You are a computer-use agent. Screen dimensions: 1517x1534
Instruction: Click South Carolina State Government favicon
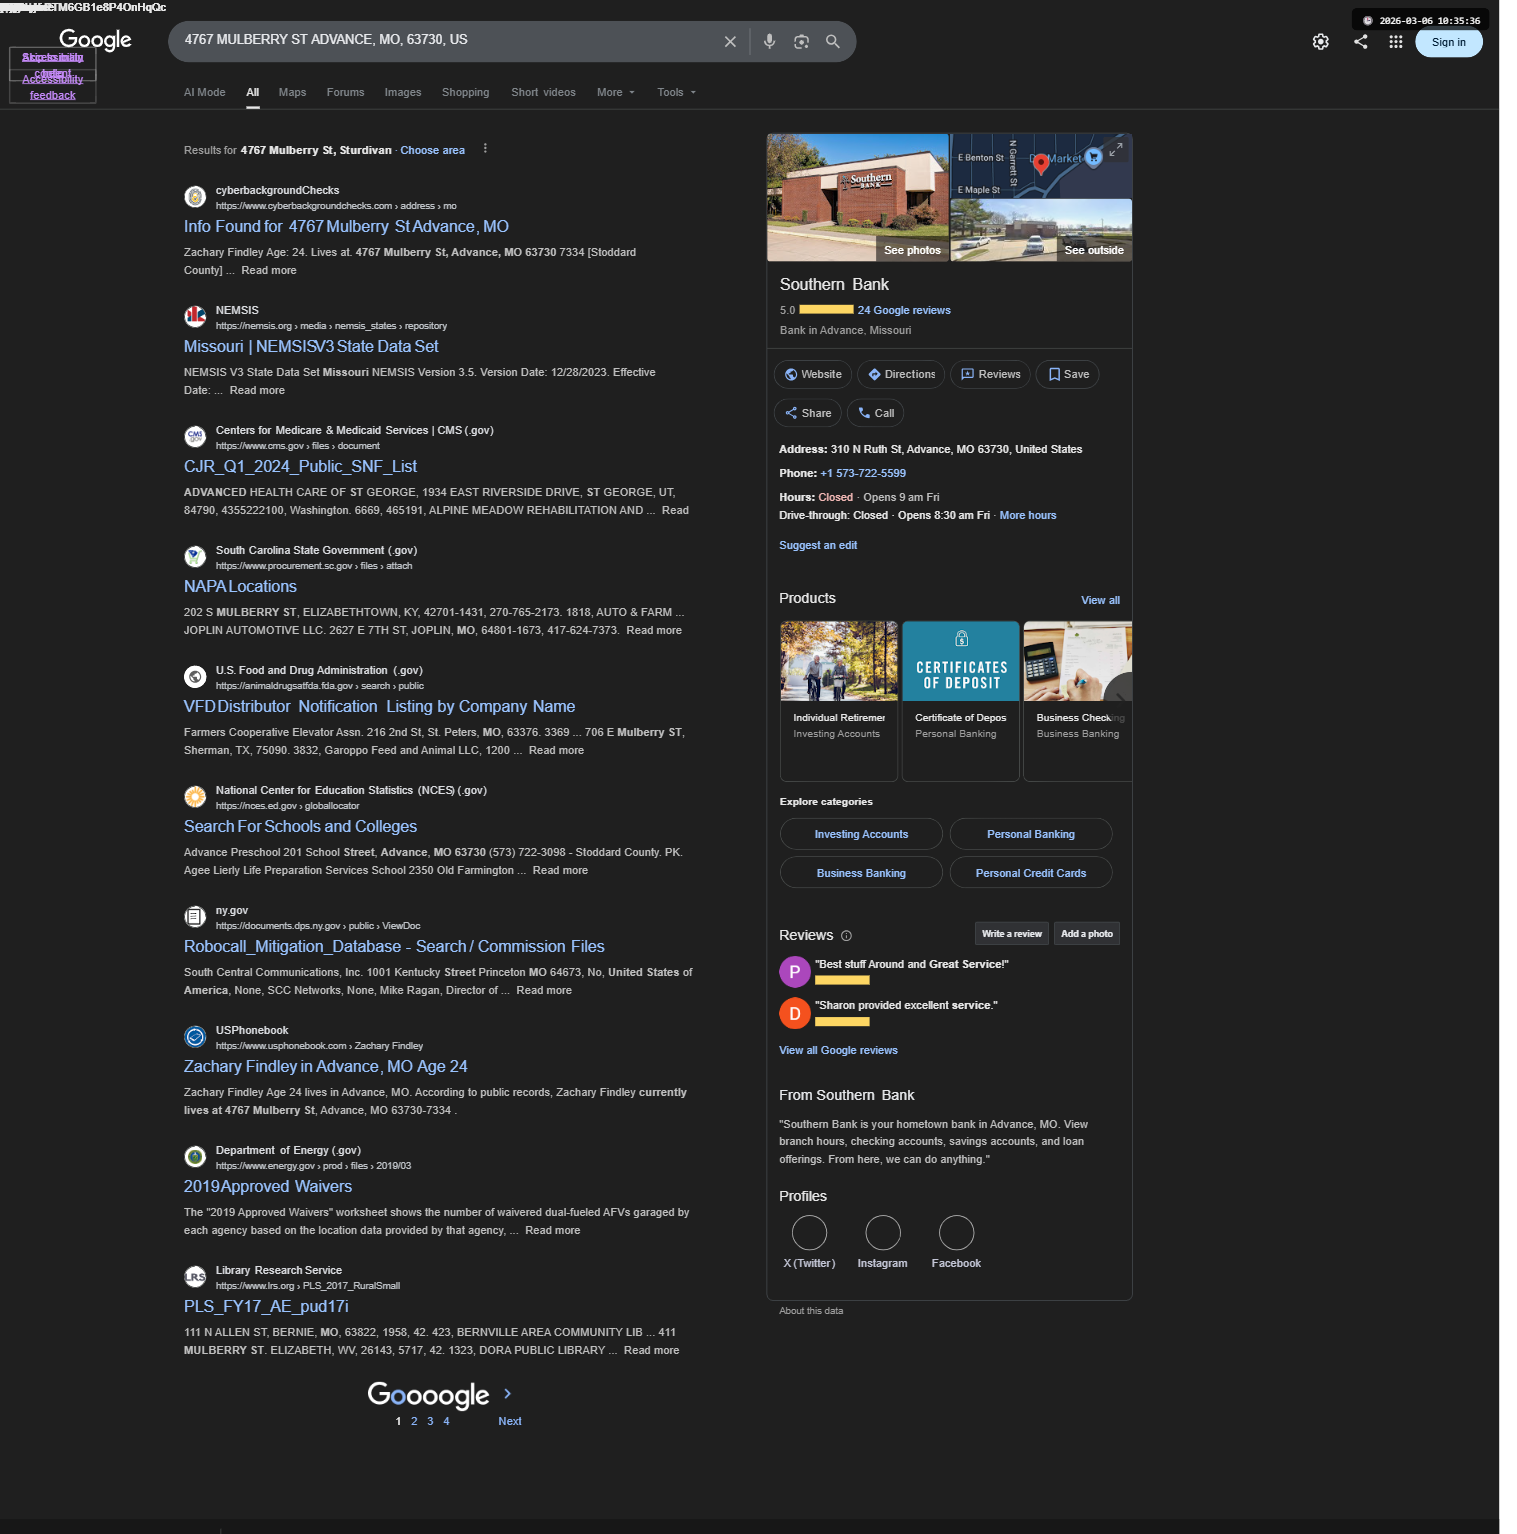(195, 557)
